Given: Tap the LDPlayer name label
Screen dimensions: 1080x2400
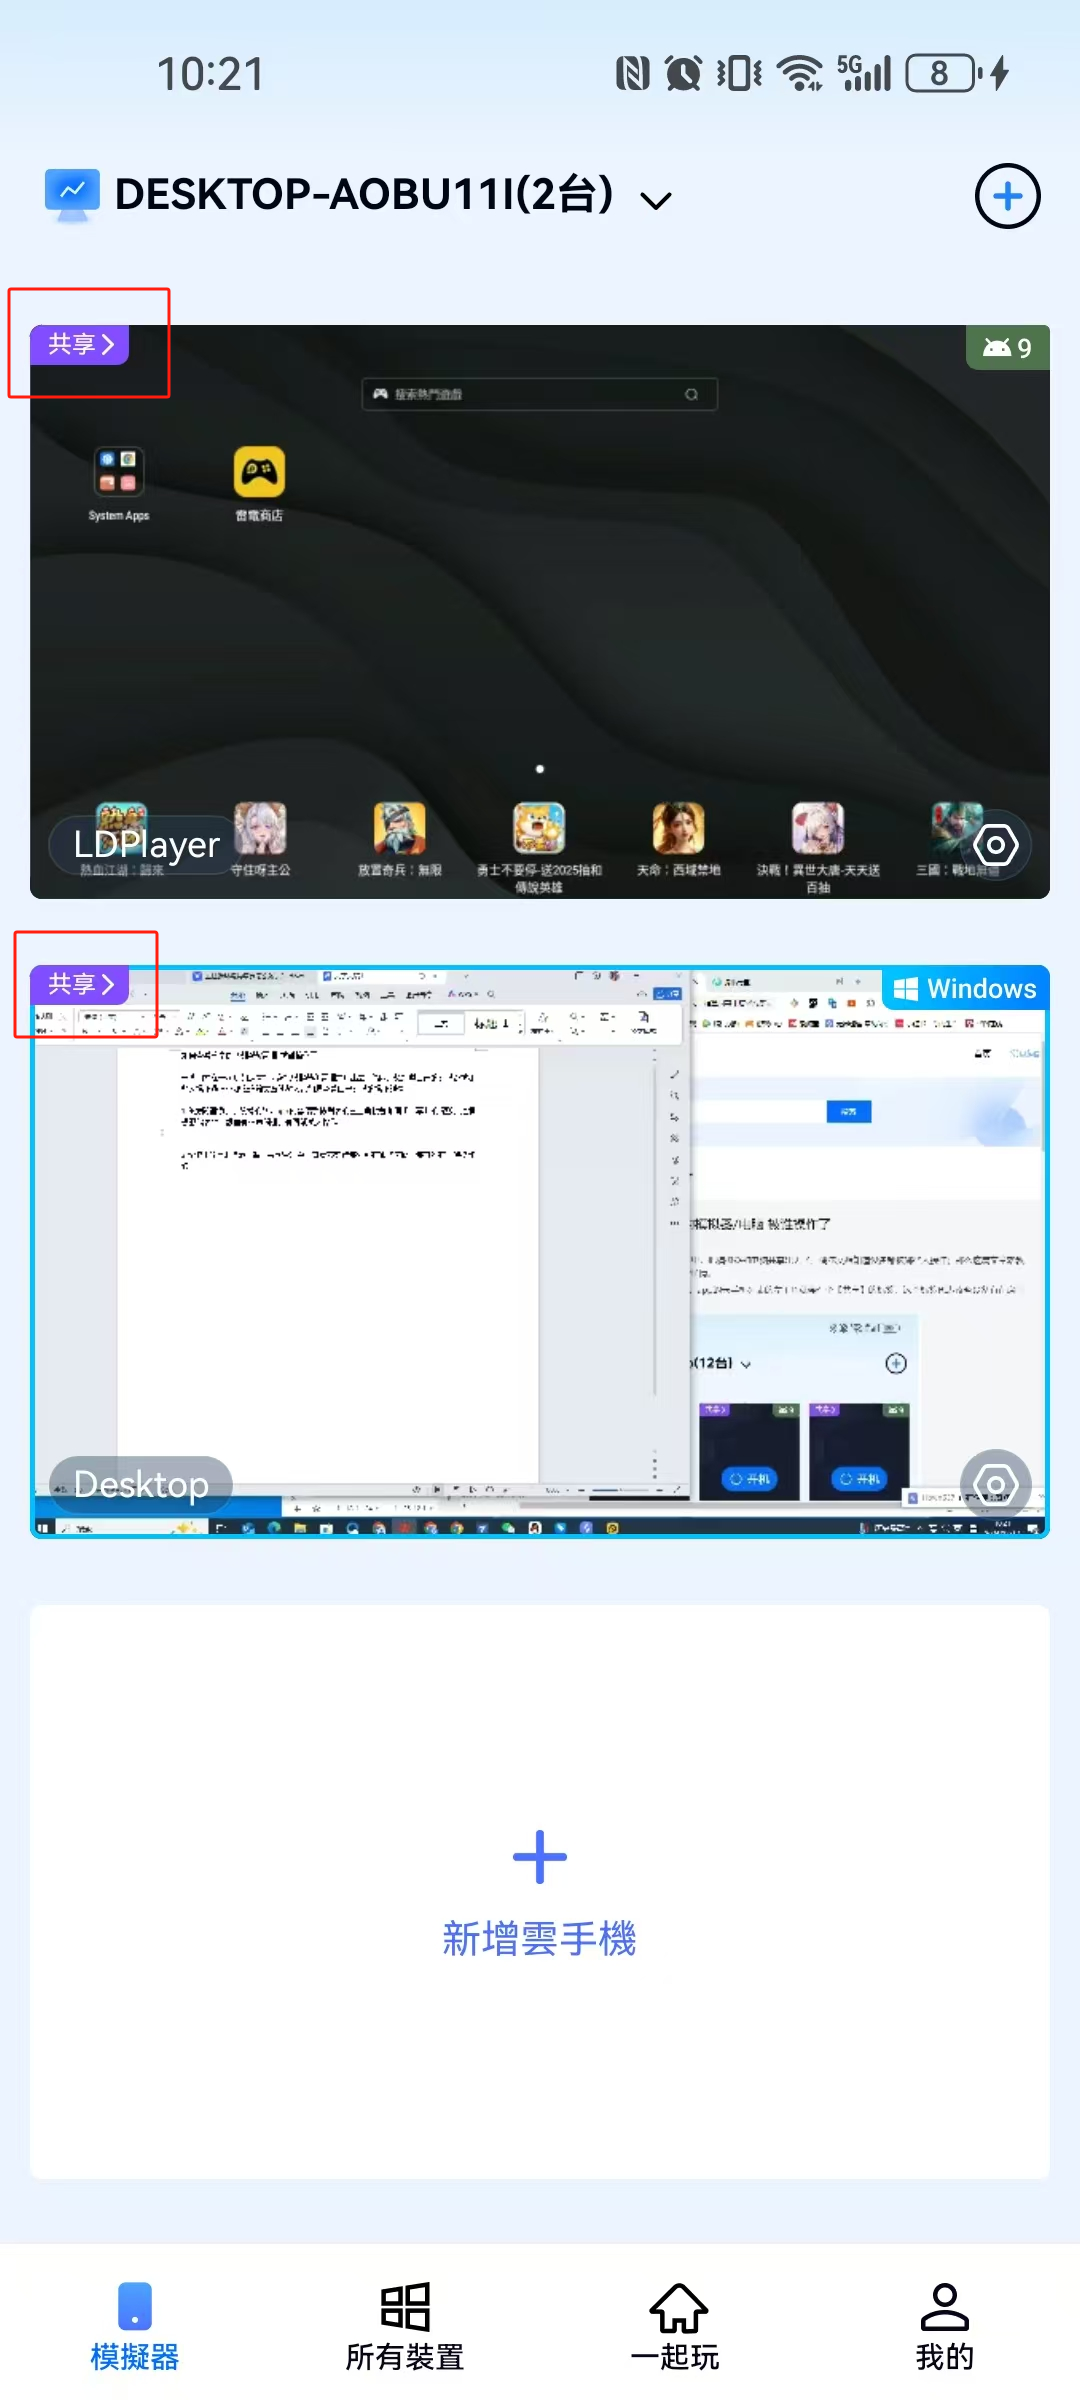Looking at the screenshot, I should pos(147,846).
